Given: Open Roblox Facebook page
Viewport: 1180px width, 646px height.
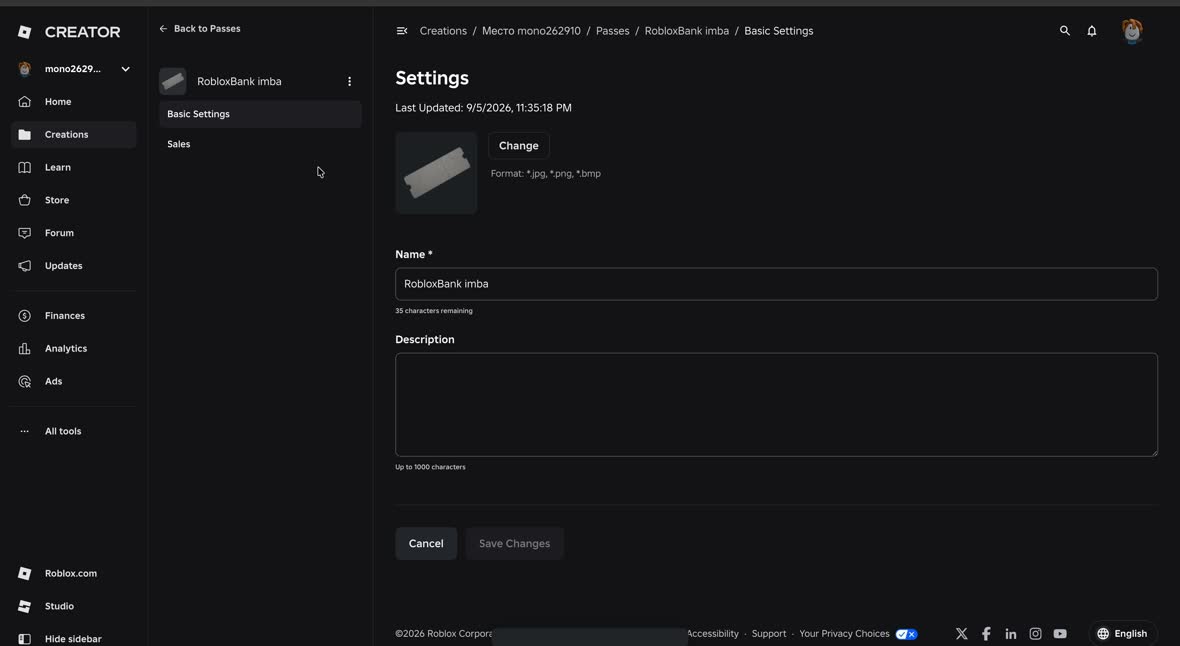Looking at the screenshot, I should [x=987, y=634].
